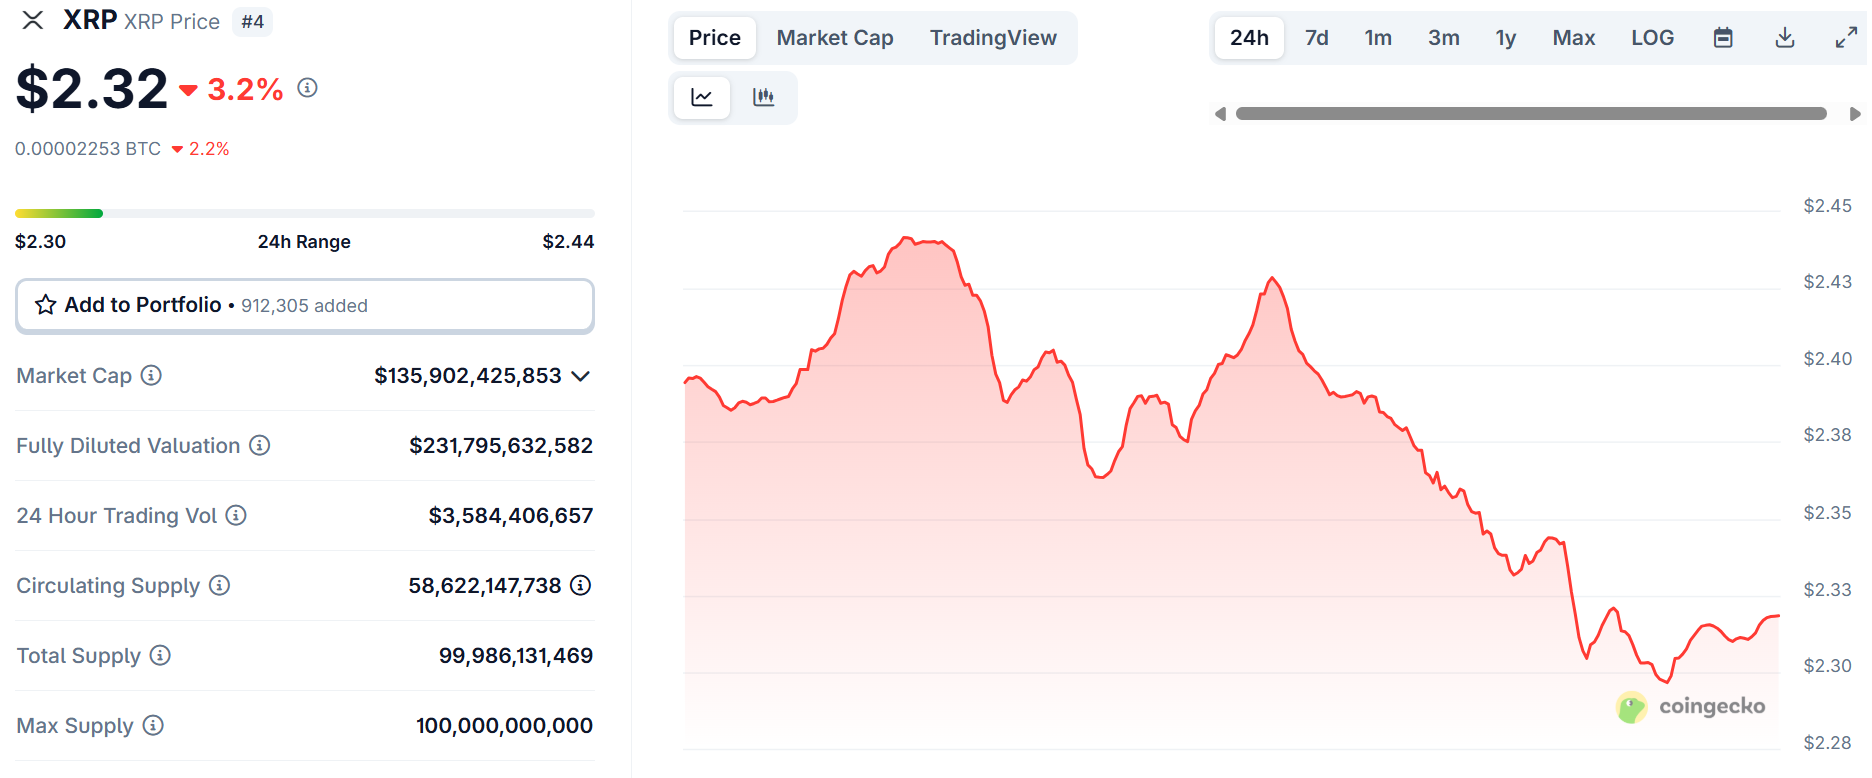Screen dimensions: 1872x778
Task: Click the 0.00002253 BTC price text
Action: click(88, 149)
